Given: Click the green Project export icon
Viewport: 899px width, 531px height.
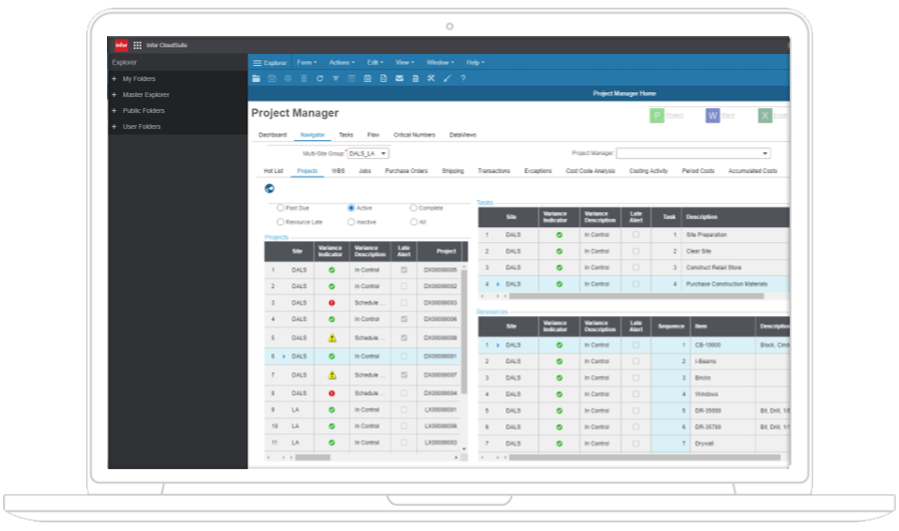Looking at the screenshot, I should (x=657, y=116).
